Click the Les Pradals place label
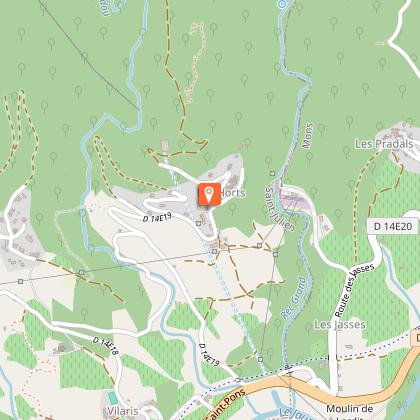420x420 pixels. pyautogui.click(x=384, y=144)
